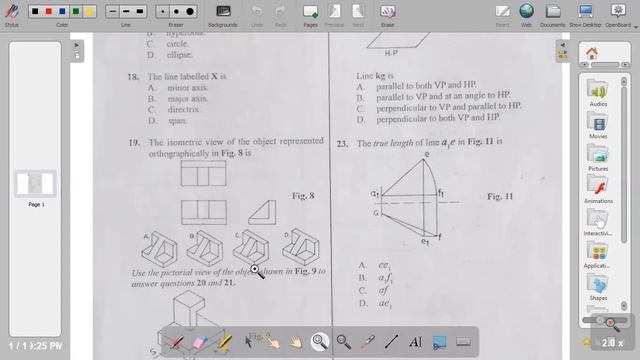Click the library tab icon on right panel

pos(563,55)
